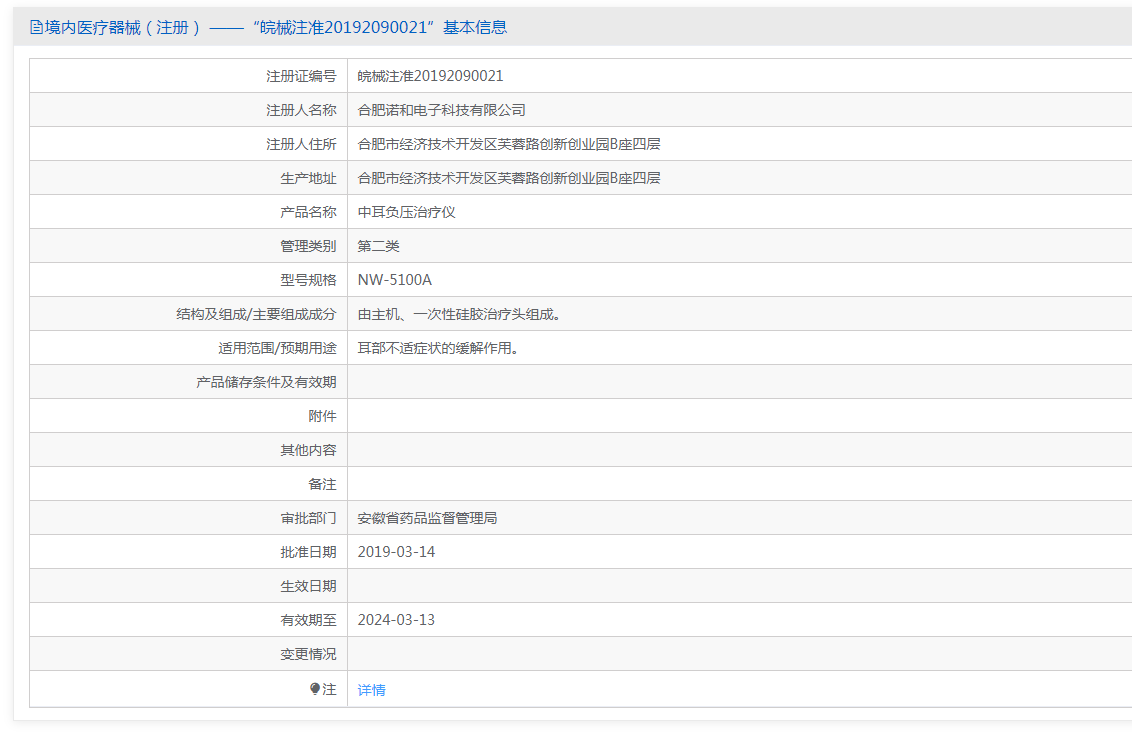Click the 生产地址 address value
Image resolution: width=1132 pixels, height=733 pixels.
(x=509, y=178)
